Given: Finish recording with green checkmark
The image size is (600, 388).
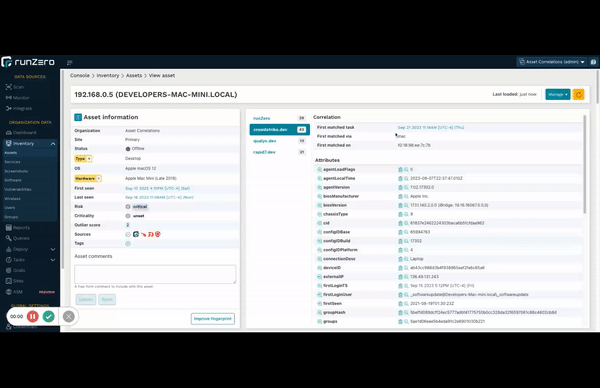Looking at the screenshot, I should coord(49,316).
